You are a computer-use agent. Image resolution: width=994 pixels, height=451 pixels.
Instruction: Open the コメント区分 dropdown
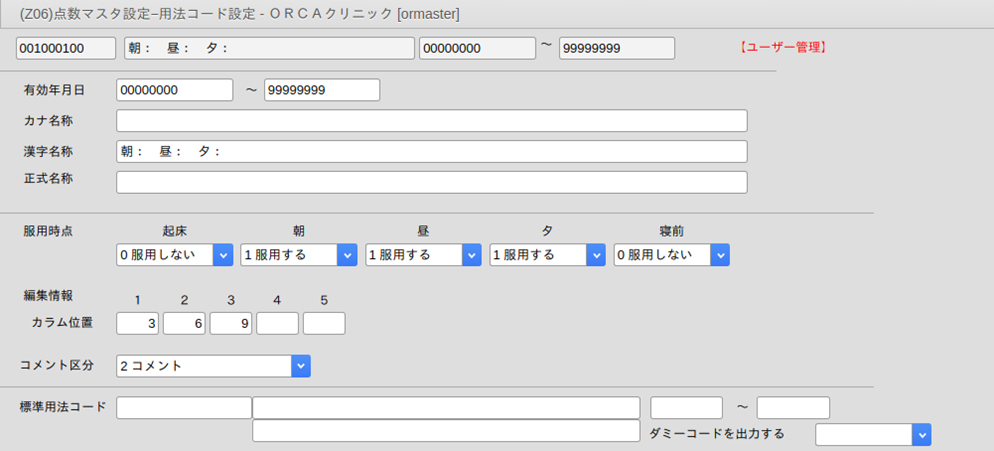click(213, 366)
